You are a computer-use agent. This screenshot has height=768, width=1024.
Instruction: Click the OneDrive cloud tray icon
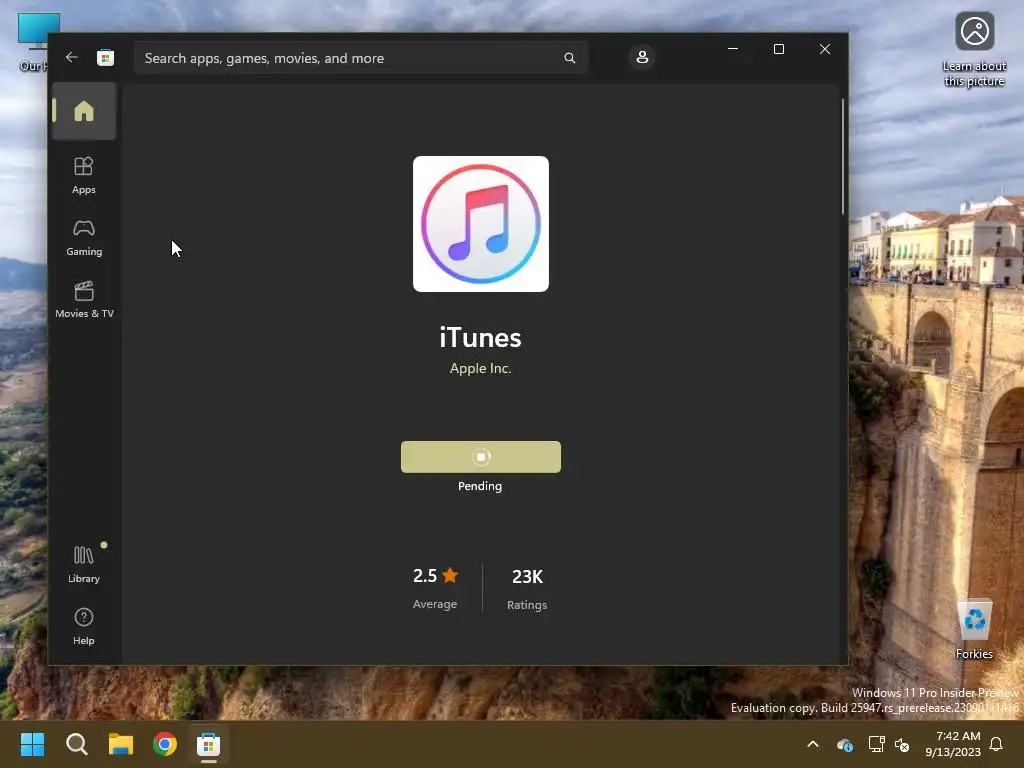pos(844,744)
